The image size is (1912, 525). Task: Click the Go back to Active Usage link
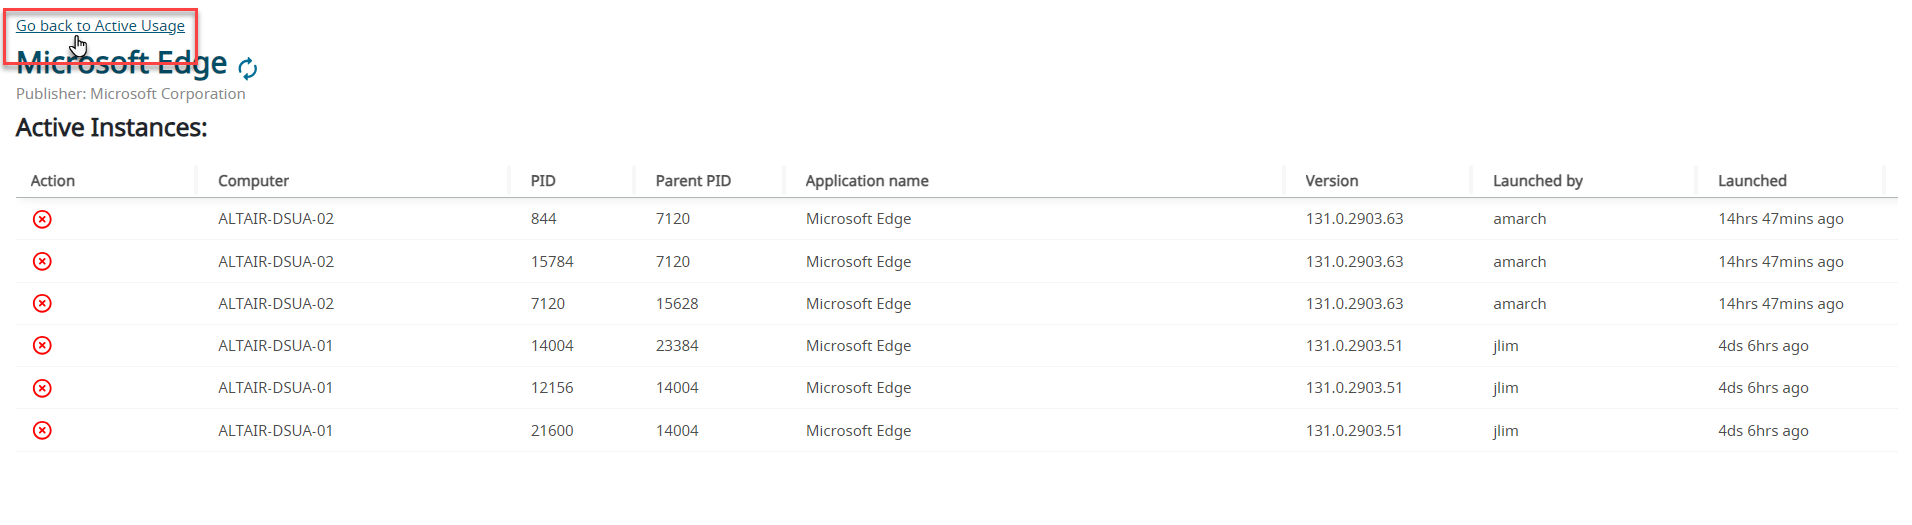[100, 26]
